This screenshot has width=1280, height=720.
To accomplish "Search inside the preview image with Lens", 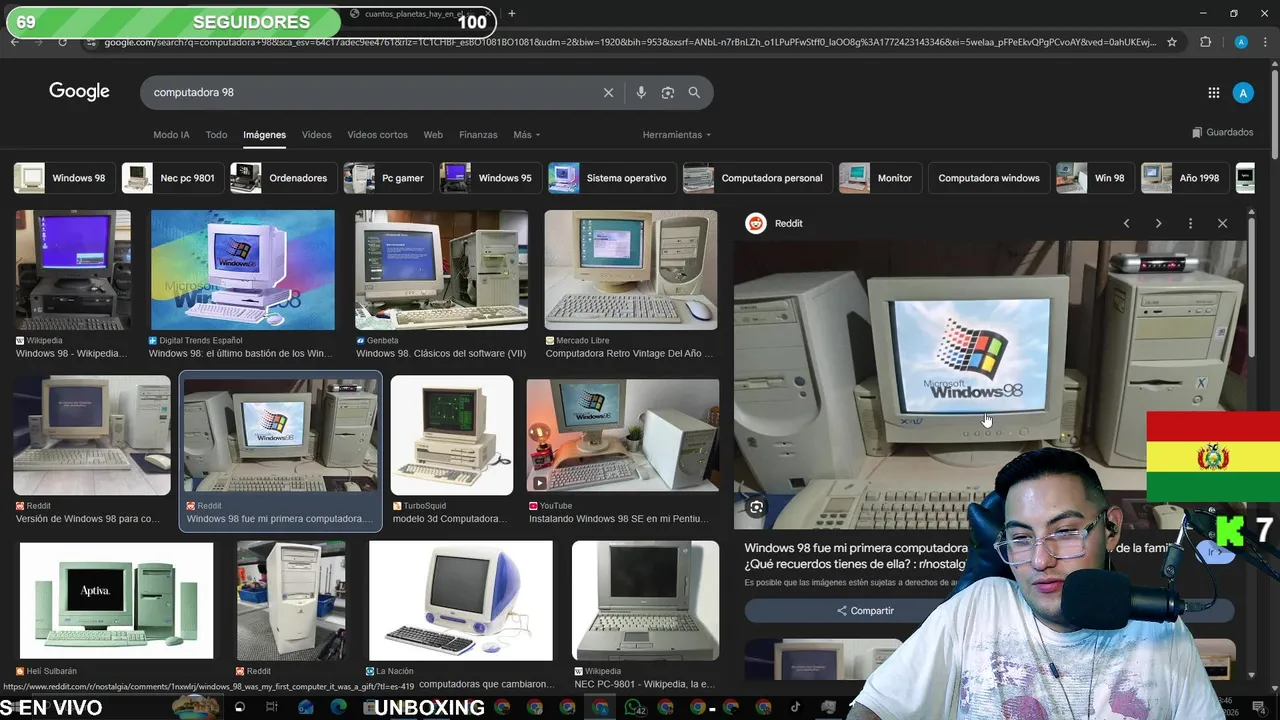I will click(757, 507).
